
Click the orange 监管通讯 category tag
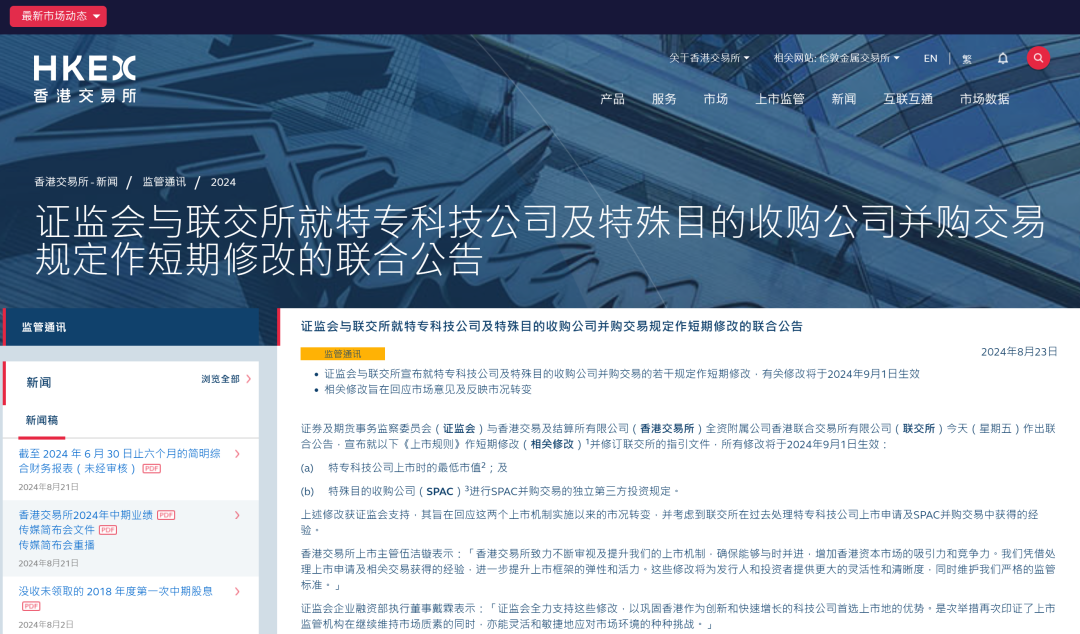pyautogui.click(x=342, y=354)
